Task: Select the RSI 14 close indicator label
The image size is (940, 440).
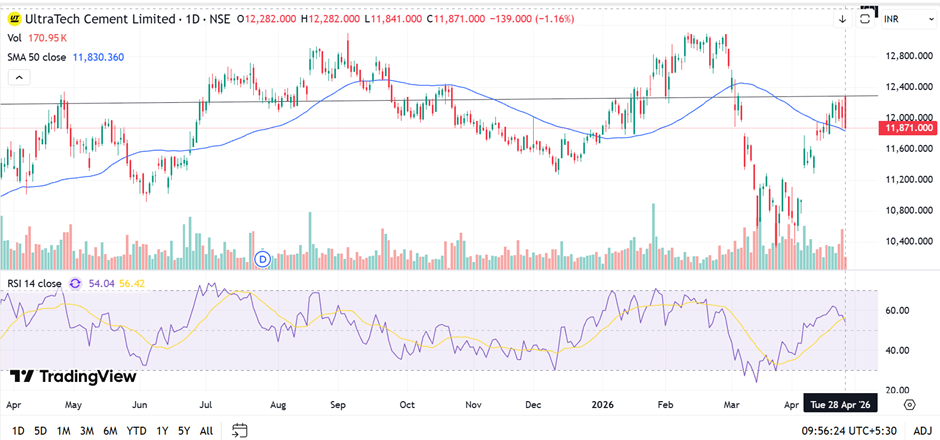Action: pos(34,284)
